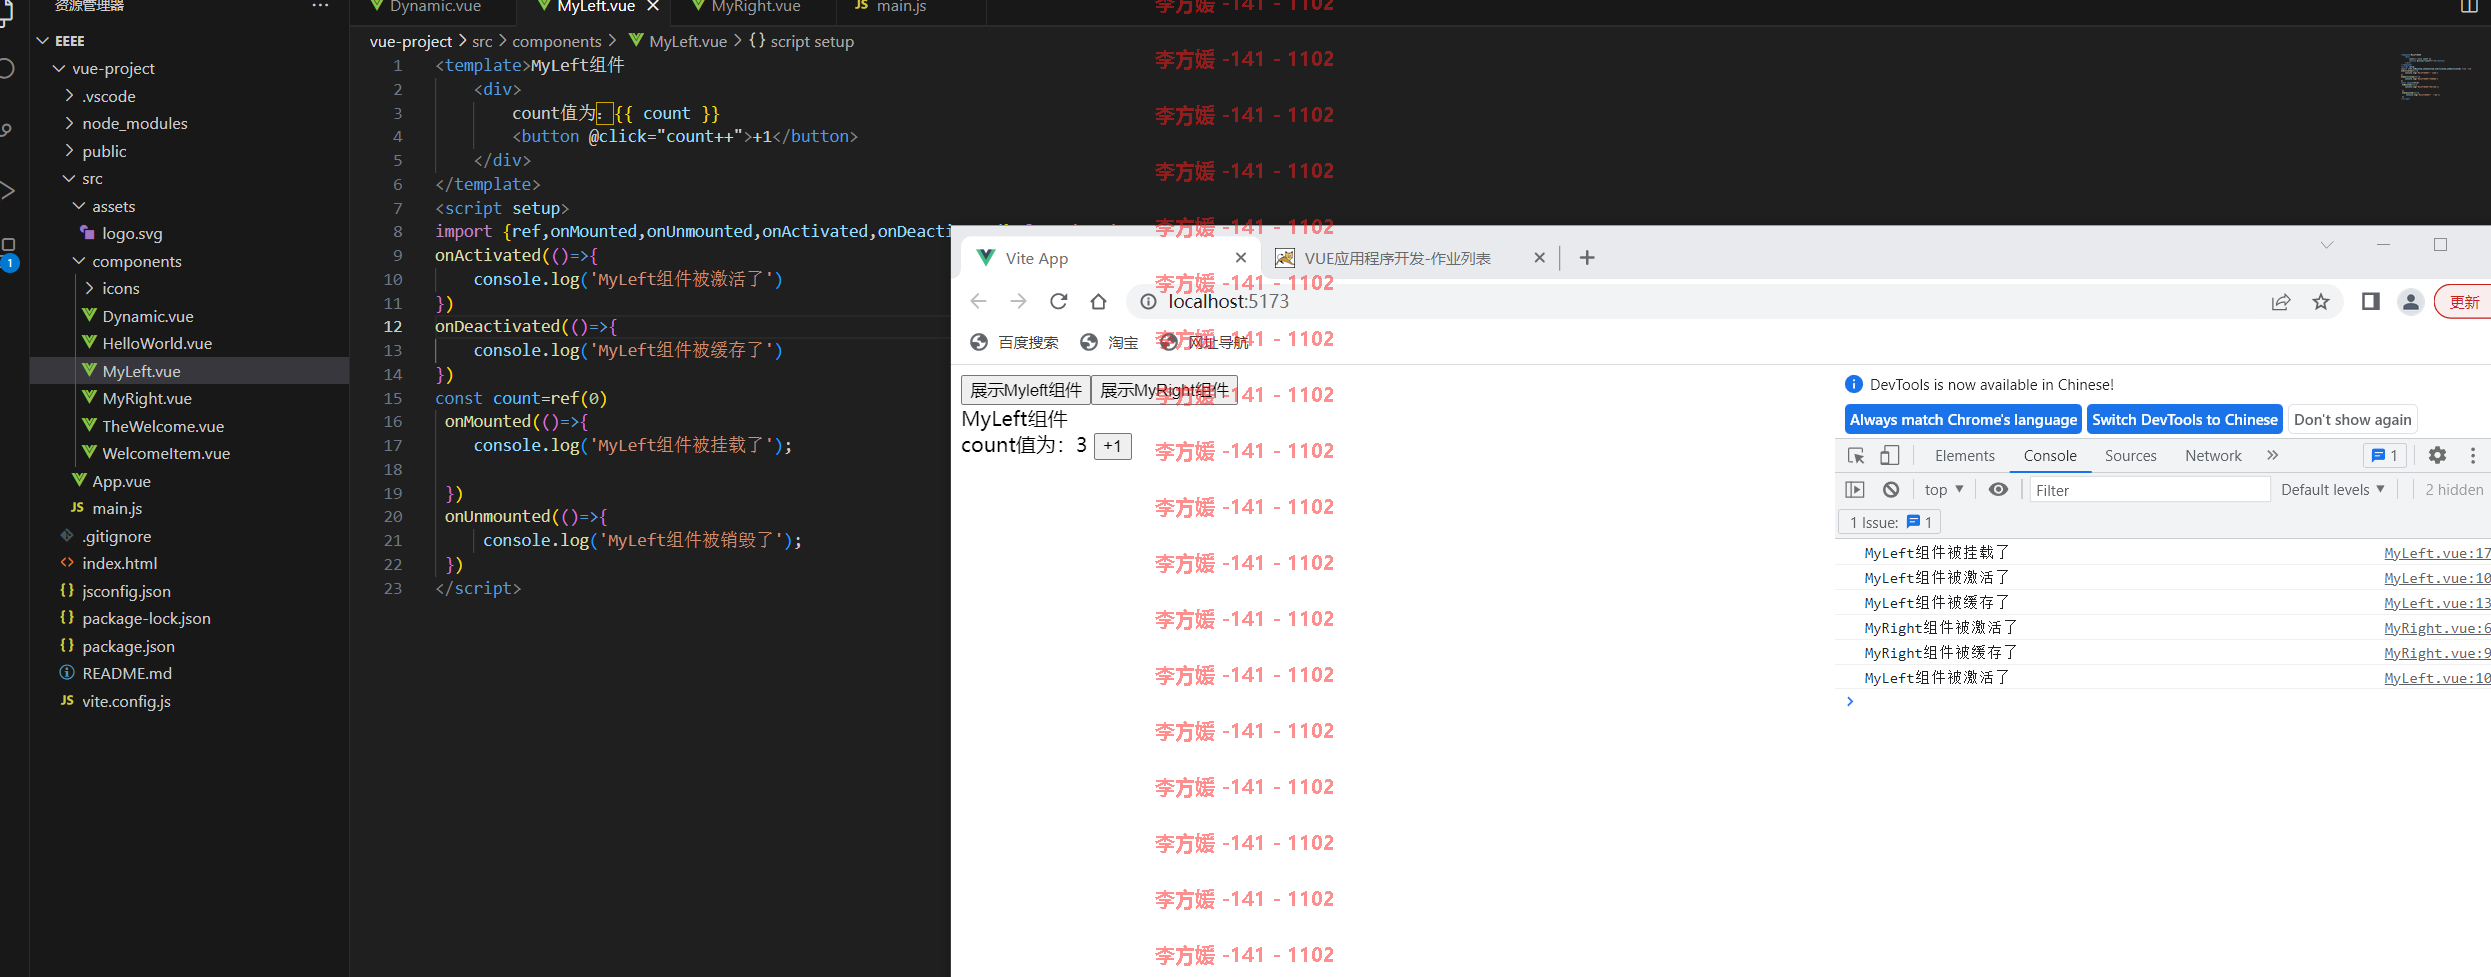Screen dimensions: 2491x977
Task: Reload the localhost page
Action: pyautogui.click(x=1059, y=301)
